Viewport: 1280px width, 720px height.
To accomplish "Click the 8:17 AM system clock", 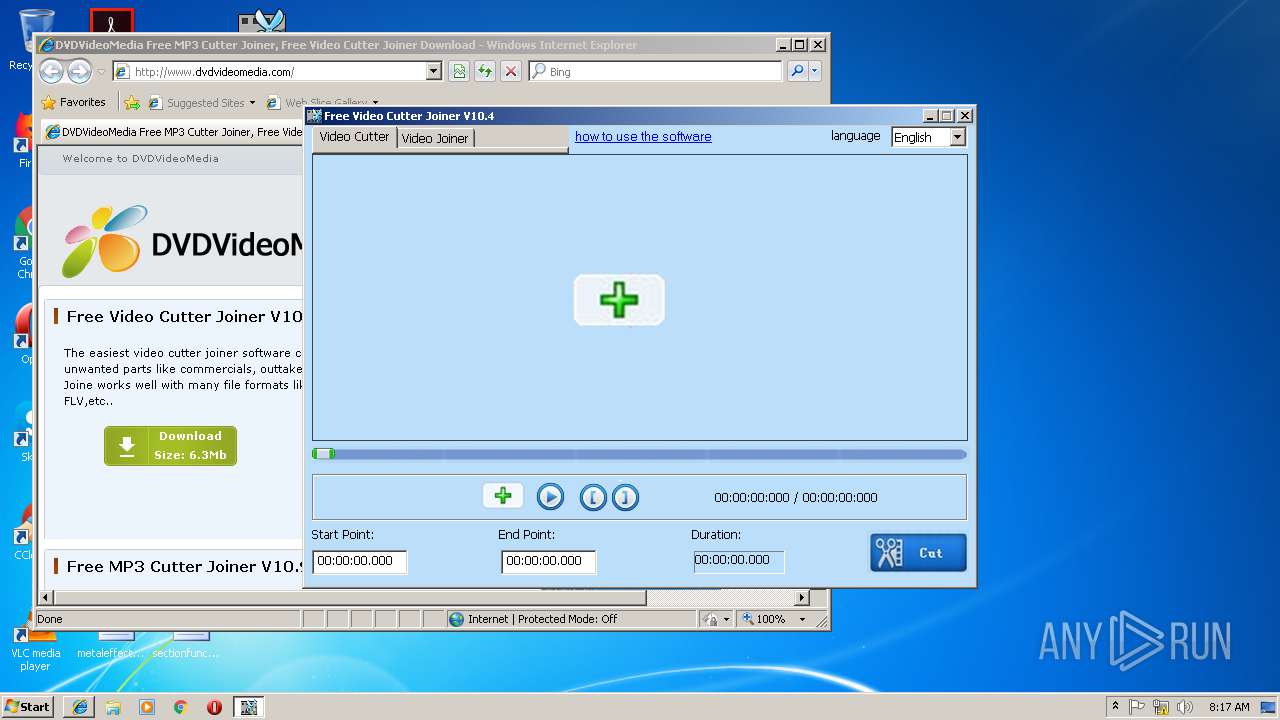I will pyautogui.click(x=1229, y=707).
